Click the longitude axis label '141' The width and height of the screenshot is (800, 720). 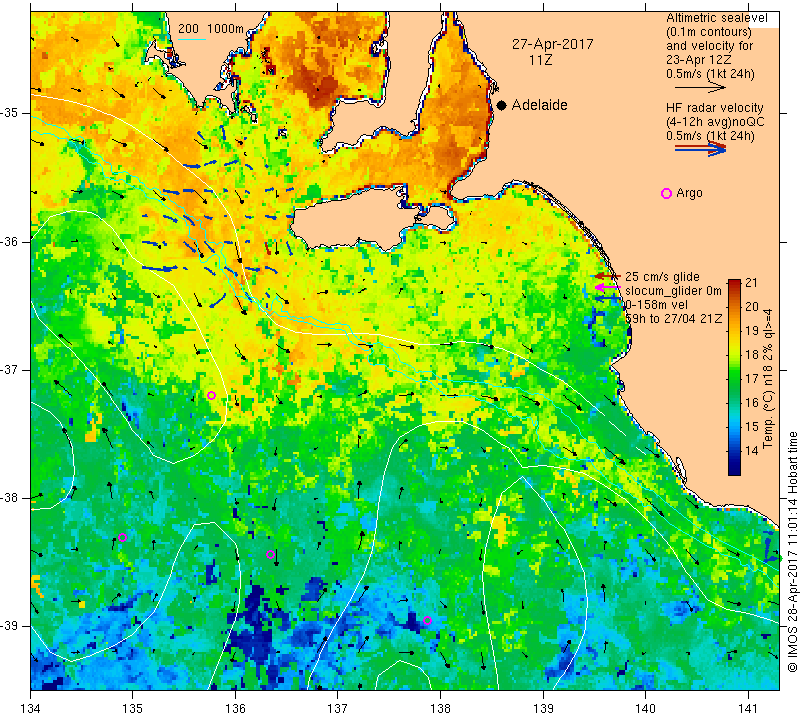748,709
